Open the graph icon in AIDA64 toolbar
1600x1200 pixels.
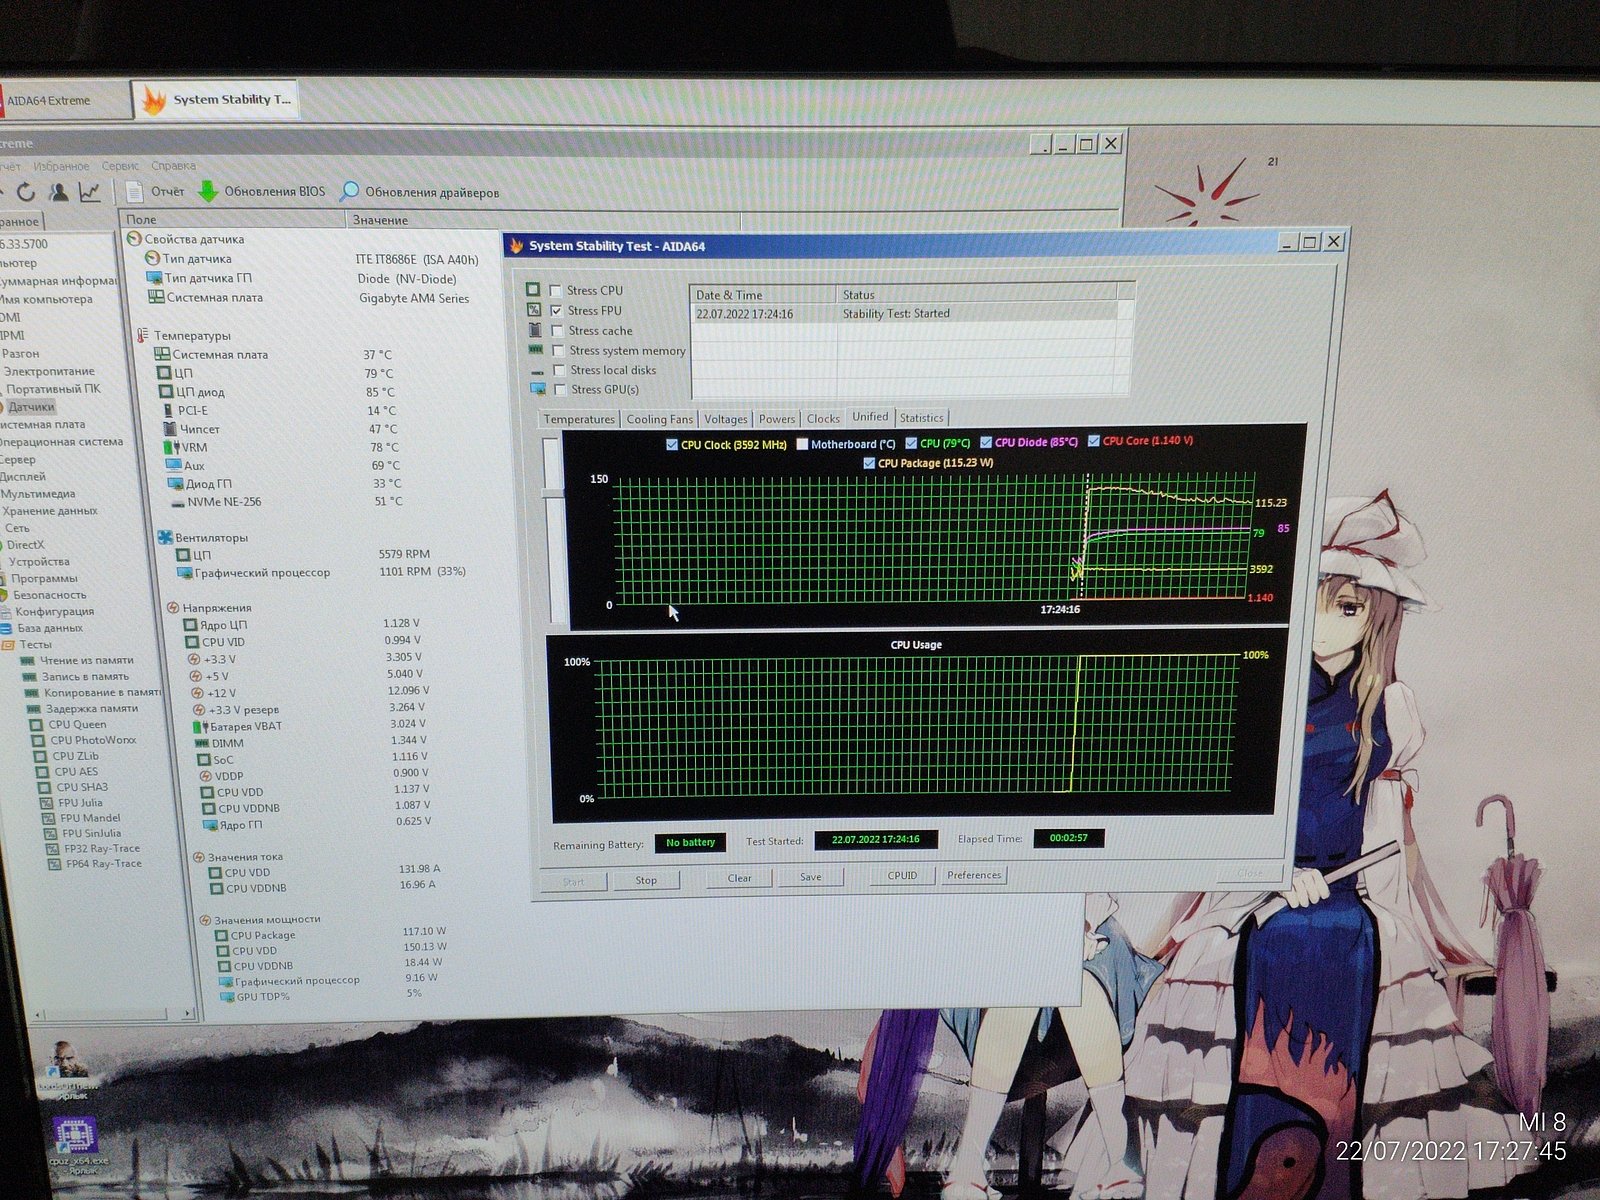click(90, 192)
